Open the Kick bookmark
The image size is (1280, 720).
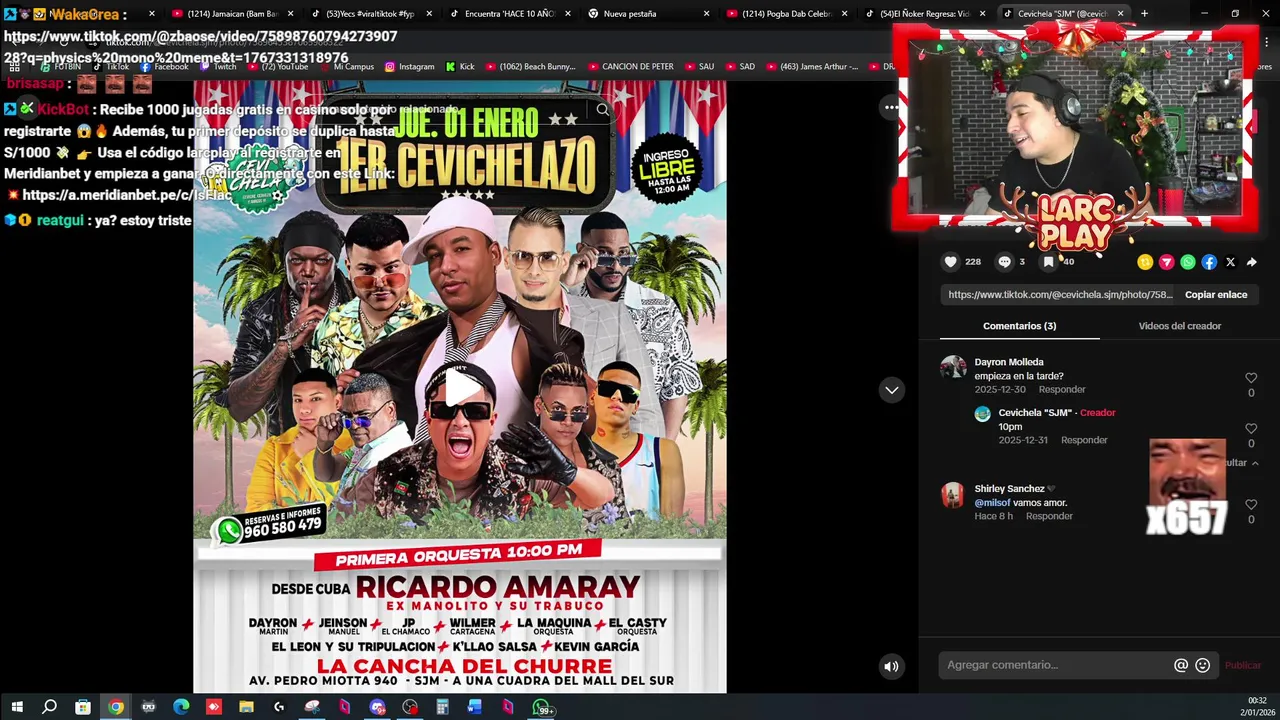click(460, 67)
